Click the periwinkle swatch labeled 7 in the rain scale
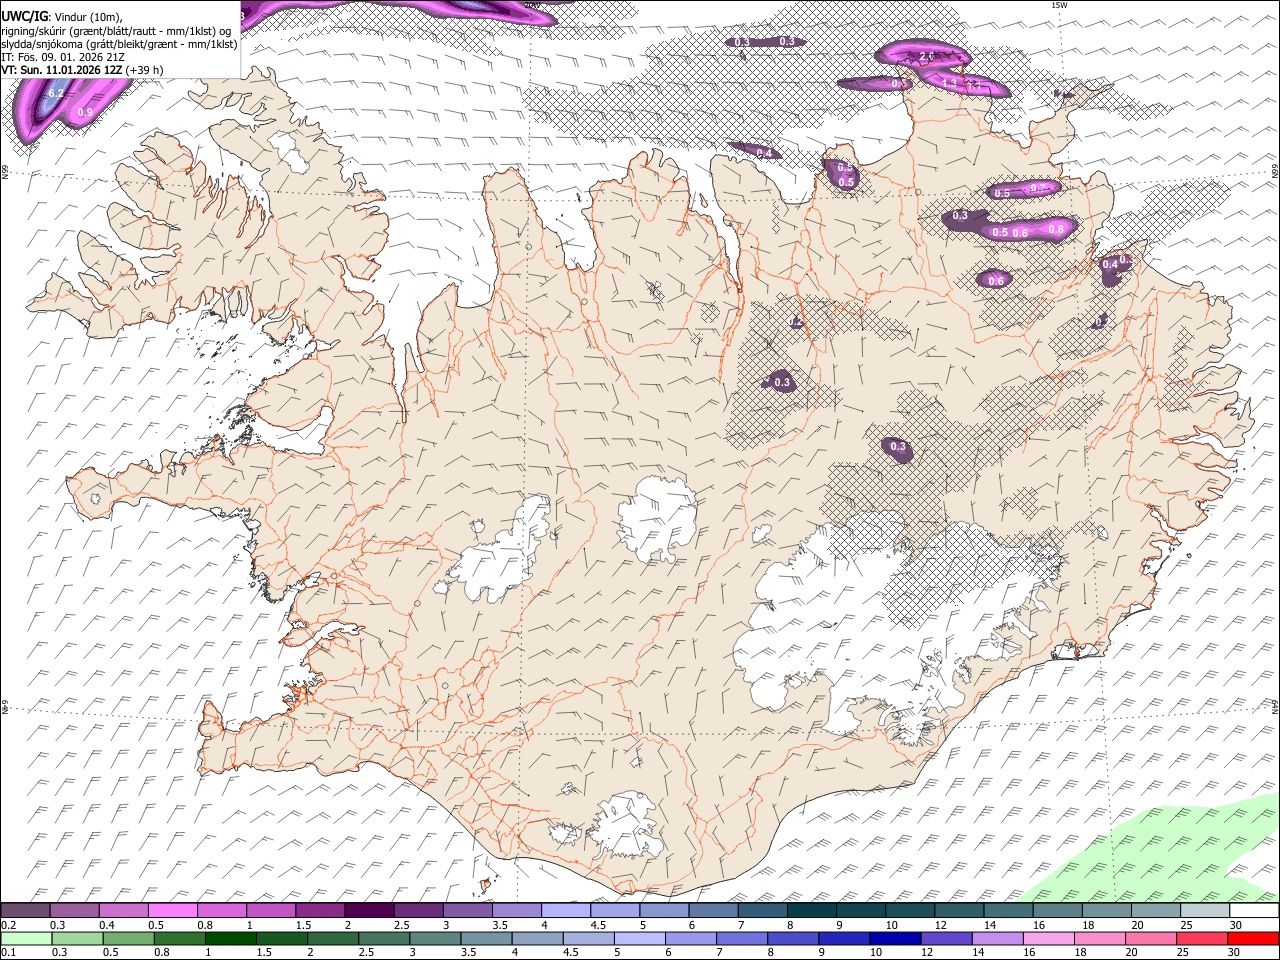This screenshot has height=960, width=1280. [742, 938]
